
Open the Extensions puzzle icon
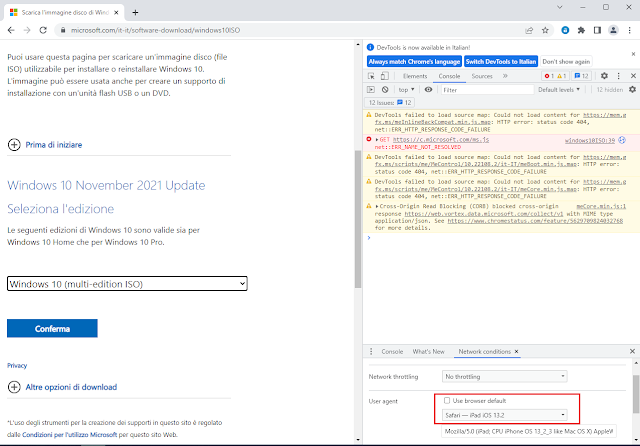581,30
